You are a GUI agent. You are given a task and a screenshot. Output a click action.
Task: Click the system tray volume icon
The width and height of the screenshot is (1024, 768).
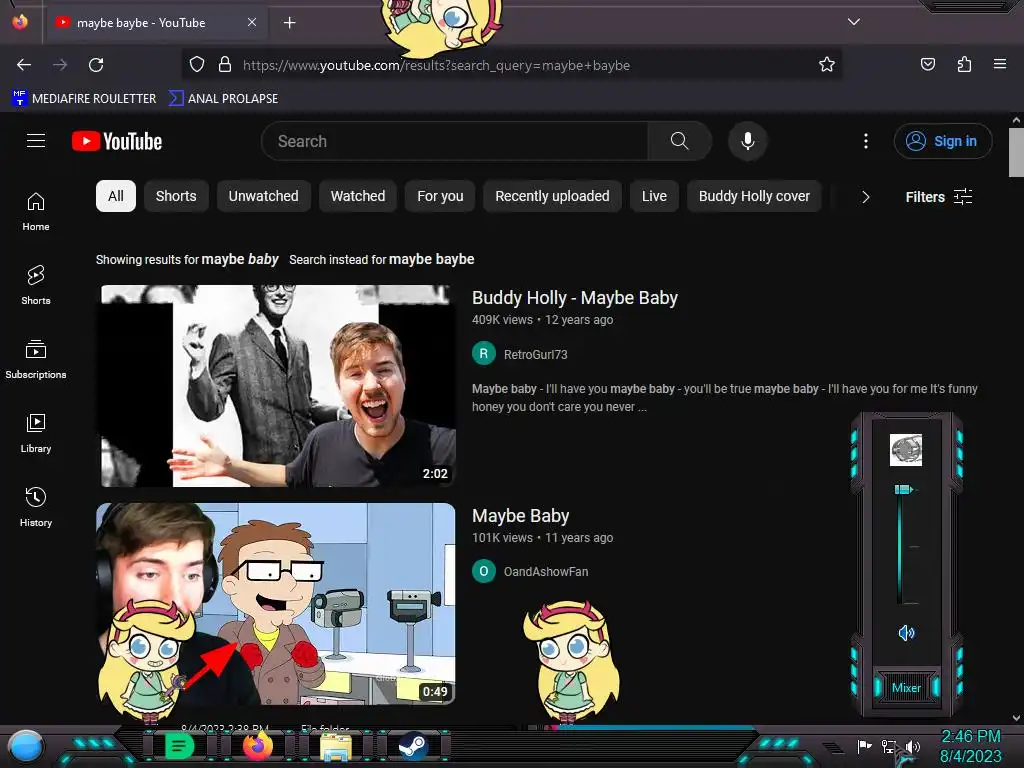pos(912,746)
